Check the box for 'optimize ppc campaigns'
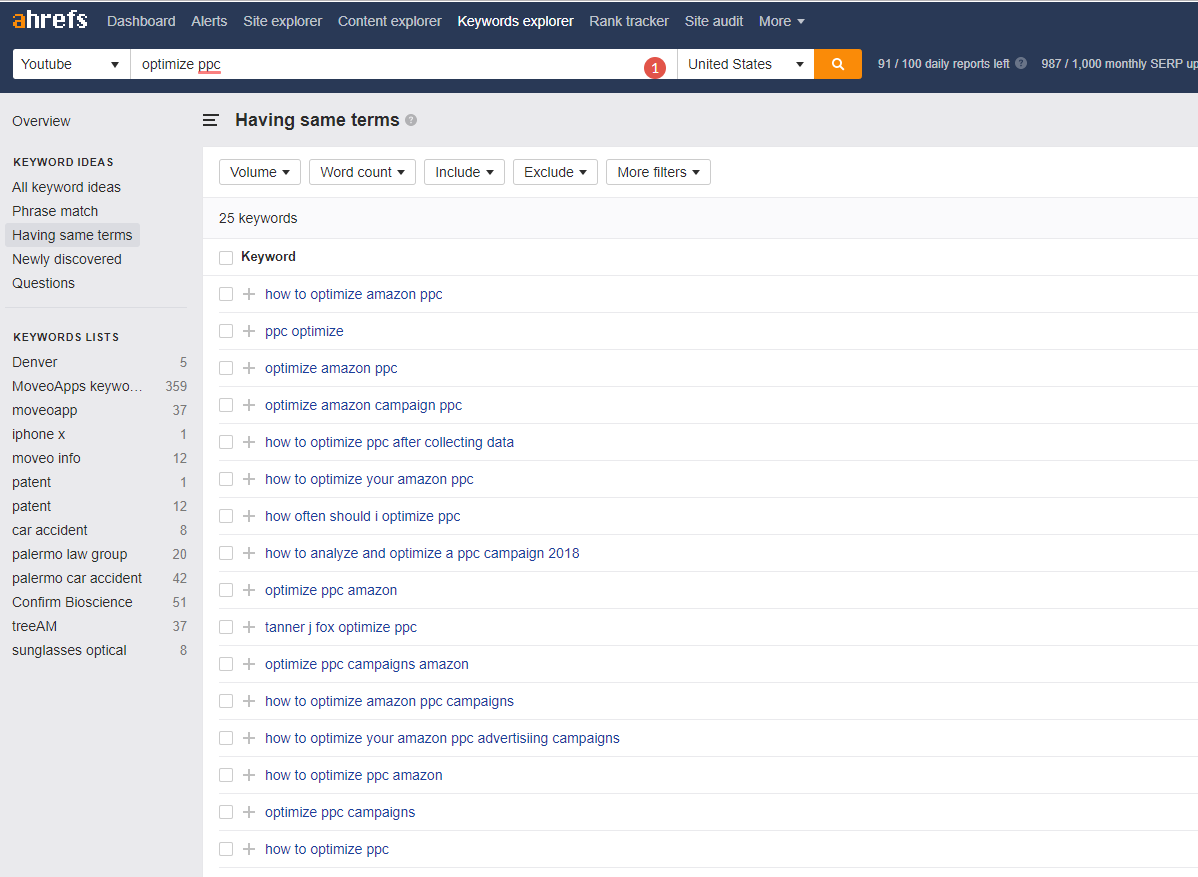1198x877 pixels. pos(226,812)
